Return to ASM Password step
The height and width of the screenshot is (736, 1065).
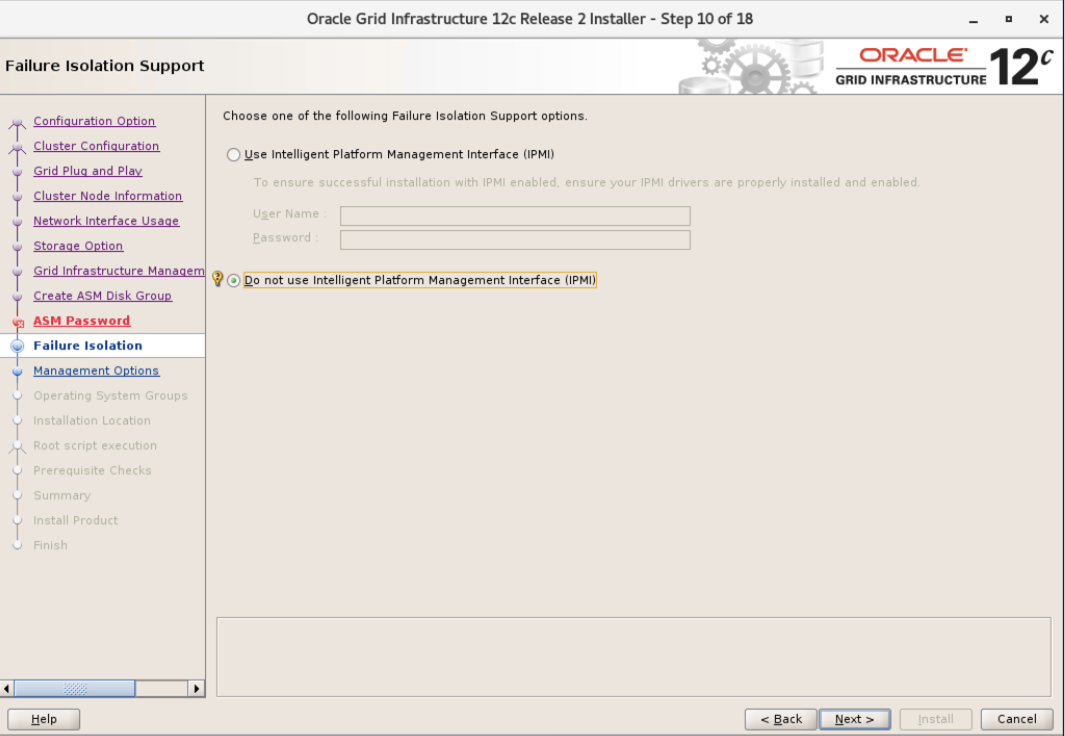point(82,321)
